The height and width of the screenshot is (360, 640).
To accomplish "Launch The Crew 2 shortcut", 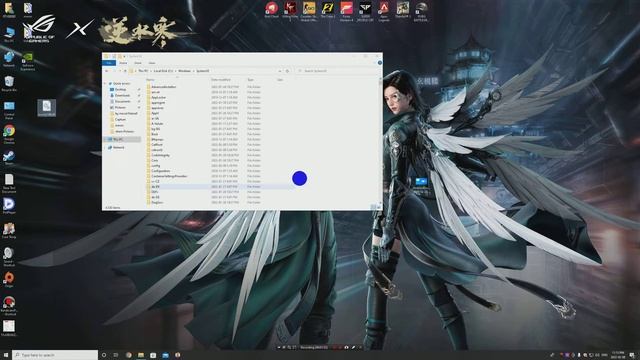I will pos(328,10).
